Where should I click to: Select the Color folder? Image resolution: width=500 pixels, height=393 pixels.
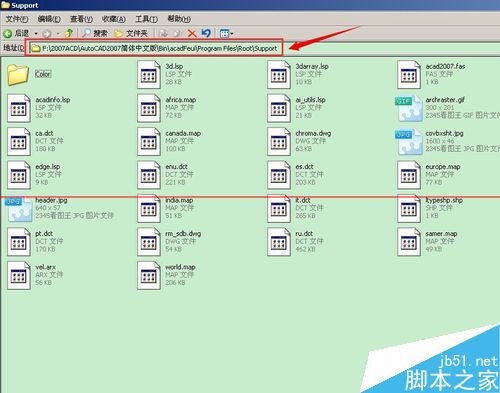tap(18, 74)
